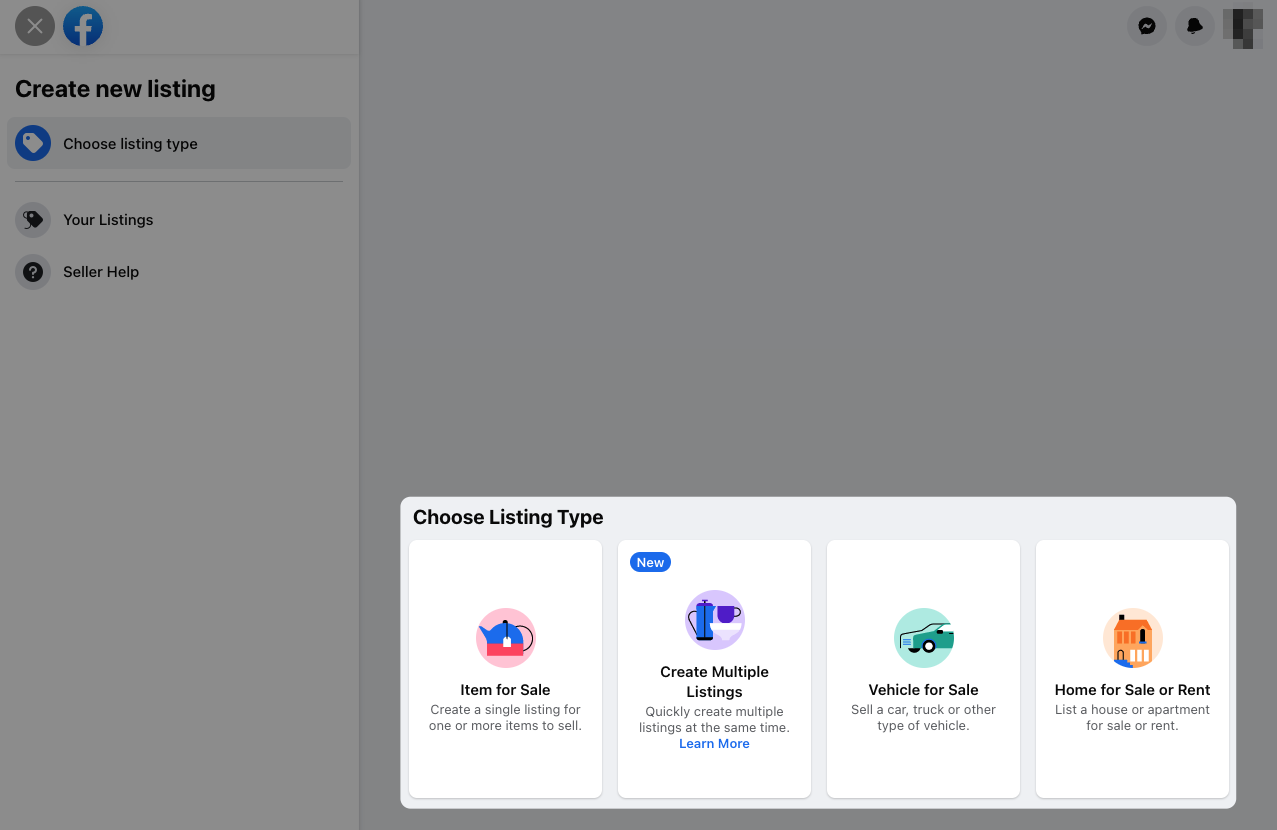The height and width of the screenshot is (830, 1277).
Task: Click the Seller Help question mark icon
Action: tap(33, 271)
